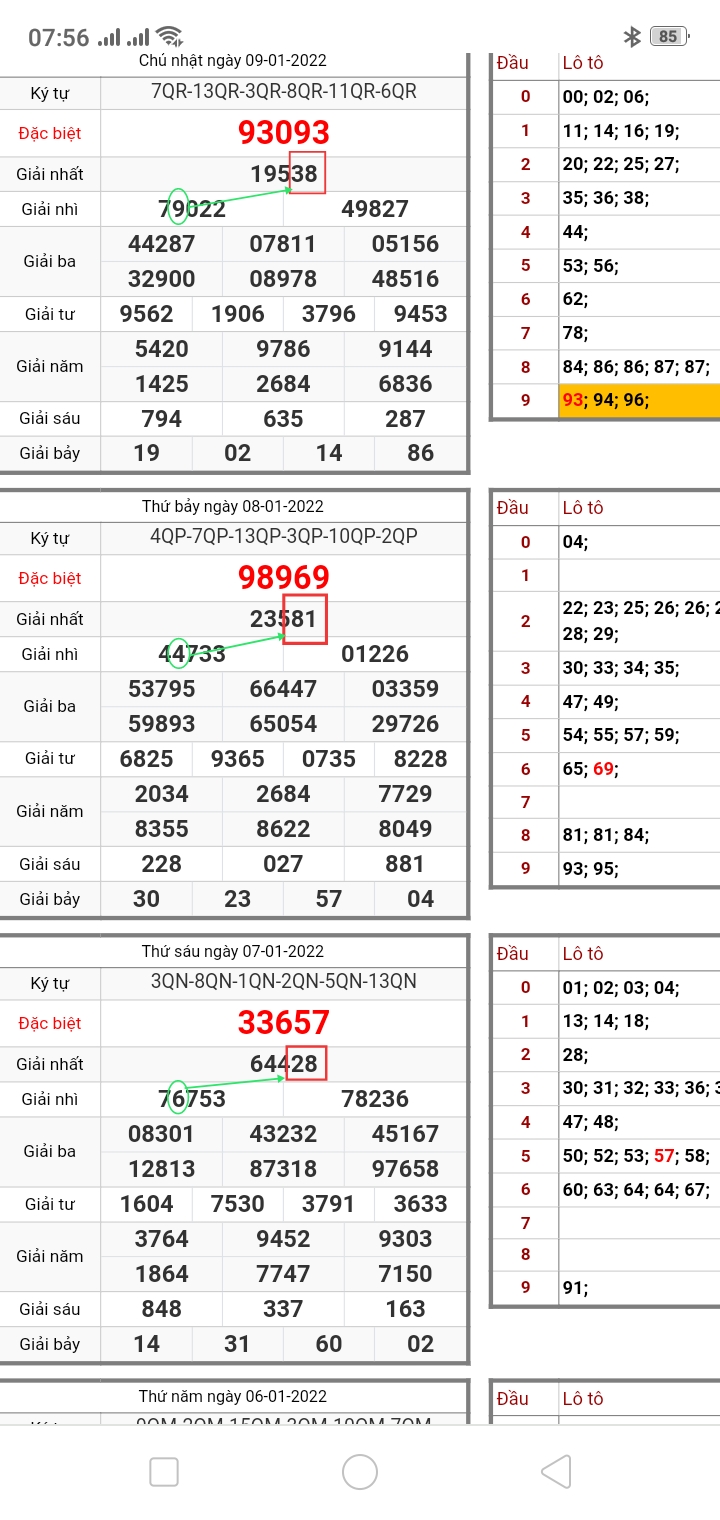Image resolution: width=720 pixels, height=1520 pixels.
Task: Tap Giải ba label for 08-01-2022
Action: point(50,706)
